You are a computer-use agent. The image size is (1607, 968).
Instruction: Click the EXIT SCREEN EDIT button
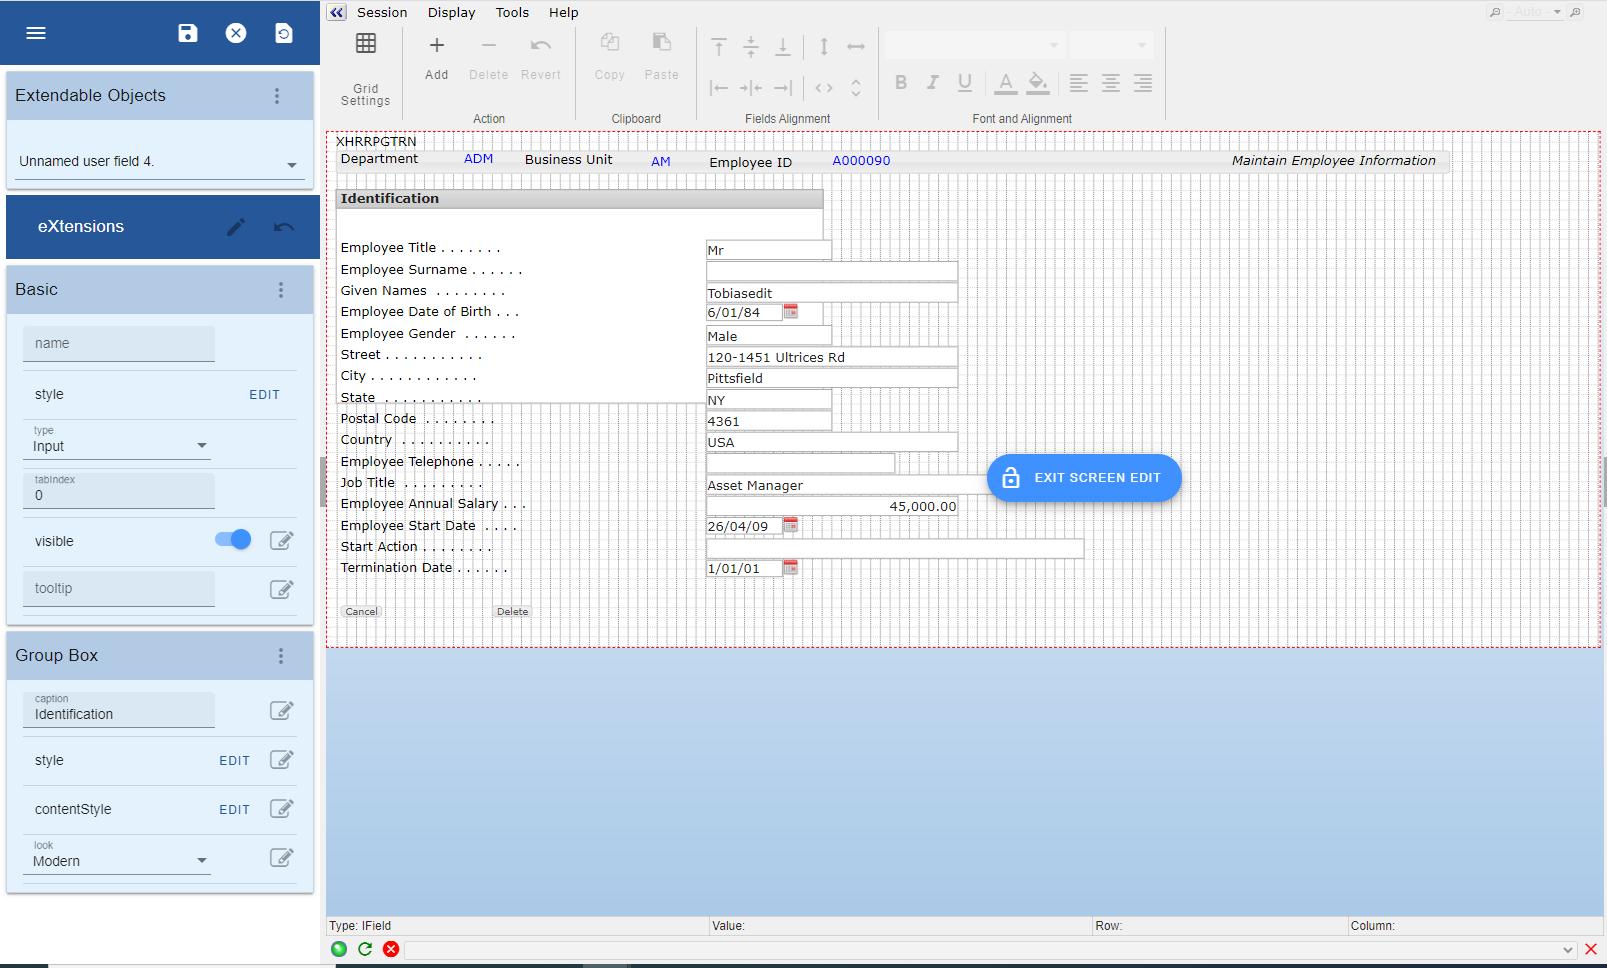point(1084,478)
